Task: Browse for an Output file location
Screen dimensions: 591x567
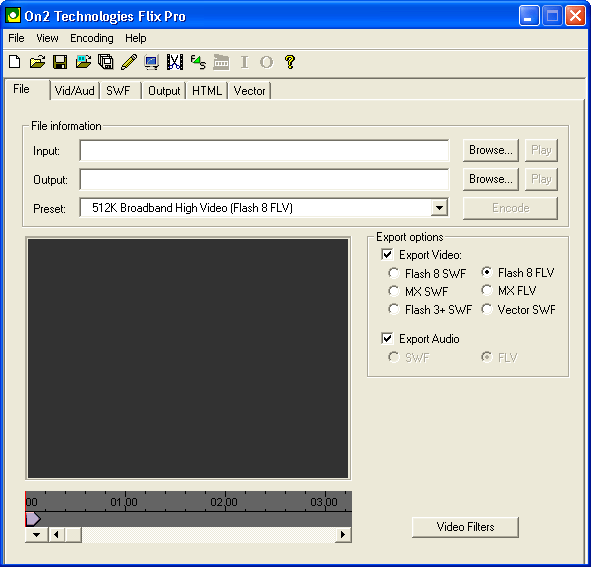Action: click(491, 179)
